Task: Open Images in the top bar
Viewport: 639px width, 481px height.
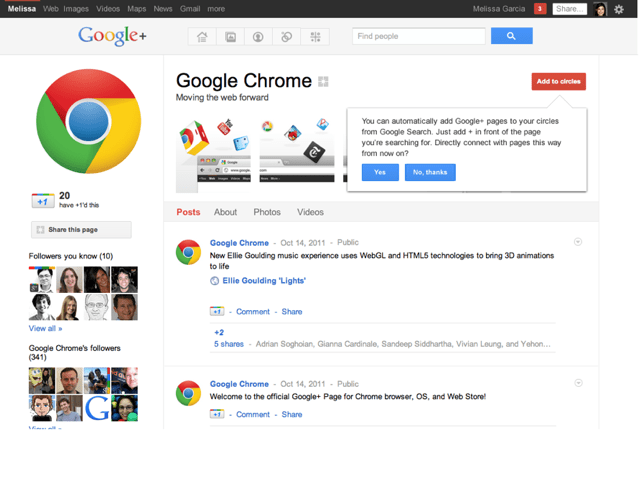Action: (76, 9)
